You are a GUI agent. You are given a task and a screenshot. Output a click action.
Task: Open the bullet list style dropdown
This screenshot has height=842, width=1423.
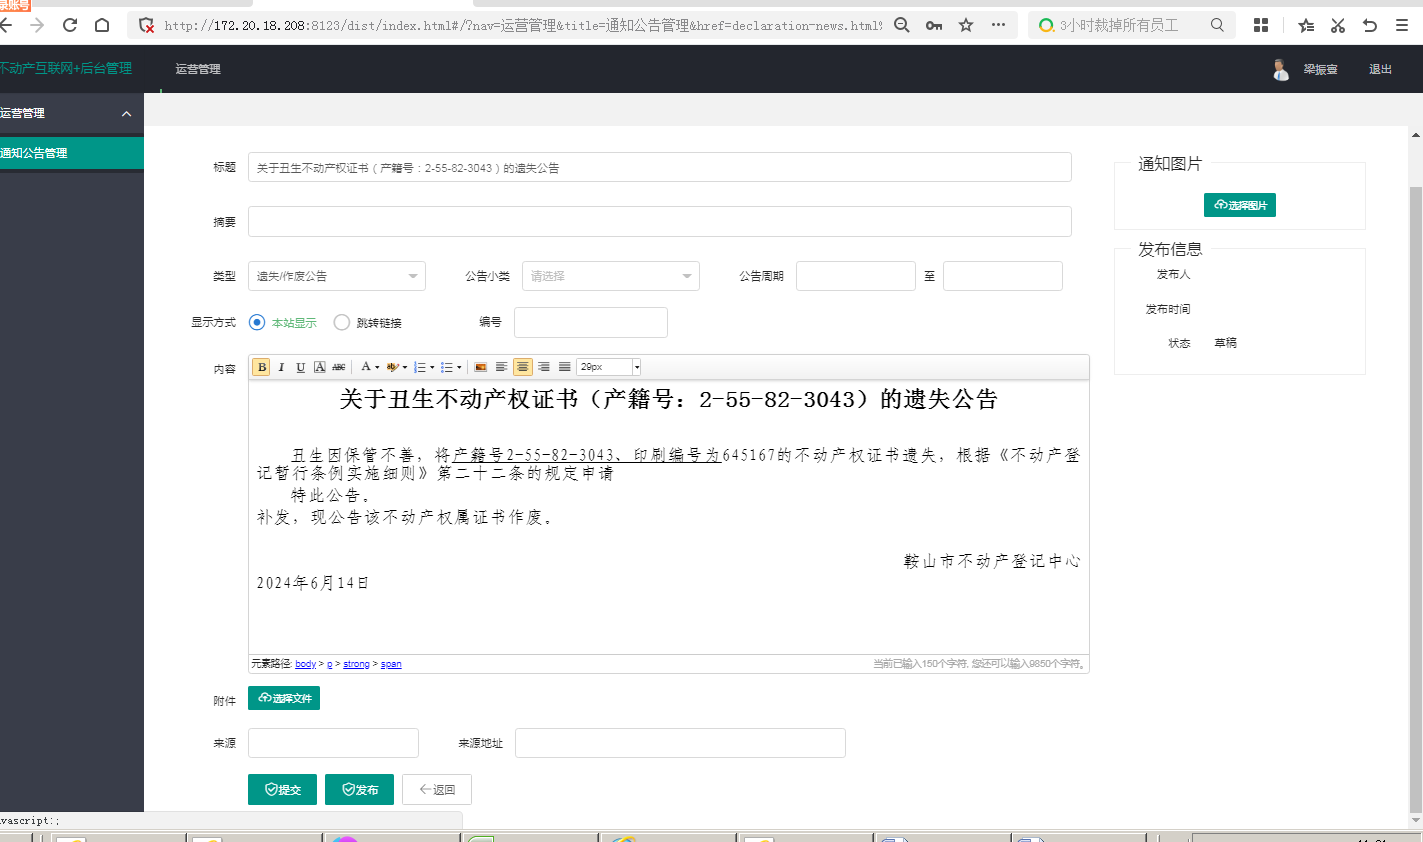[459, 368]
